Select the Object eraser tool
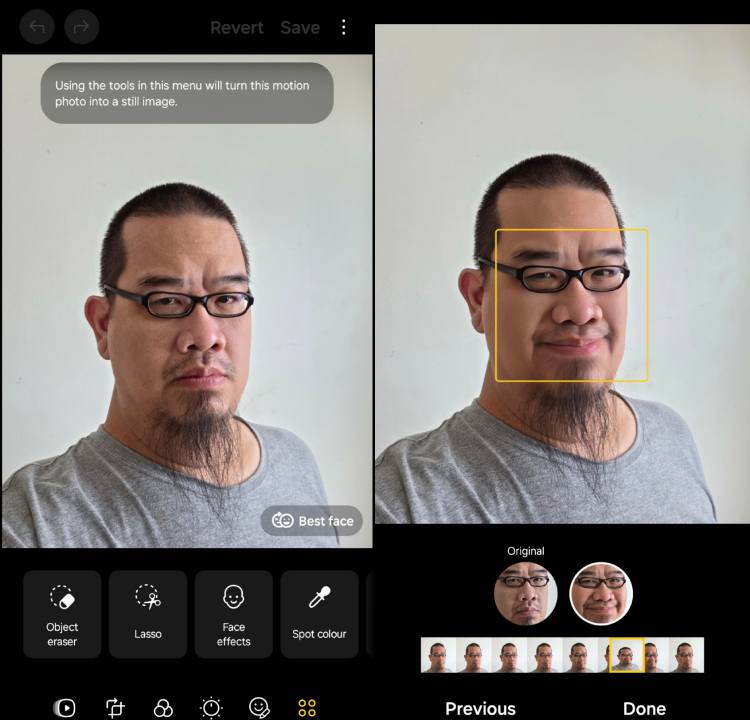Image resolution: width=750 pixels, height=720 pixels. click(62, 614)
